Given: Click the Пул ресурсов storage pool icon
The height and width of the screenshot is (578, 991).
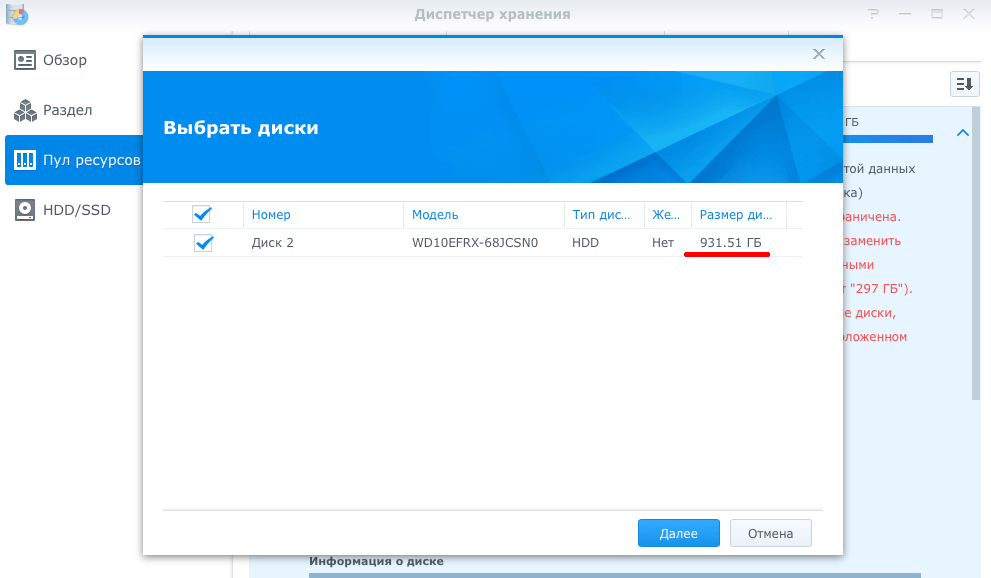Looking at the screenshot, I should pos(25,160).
